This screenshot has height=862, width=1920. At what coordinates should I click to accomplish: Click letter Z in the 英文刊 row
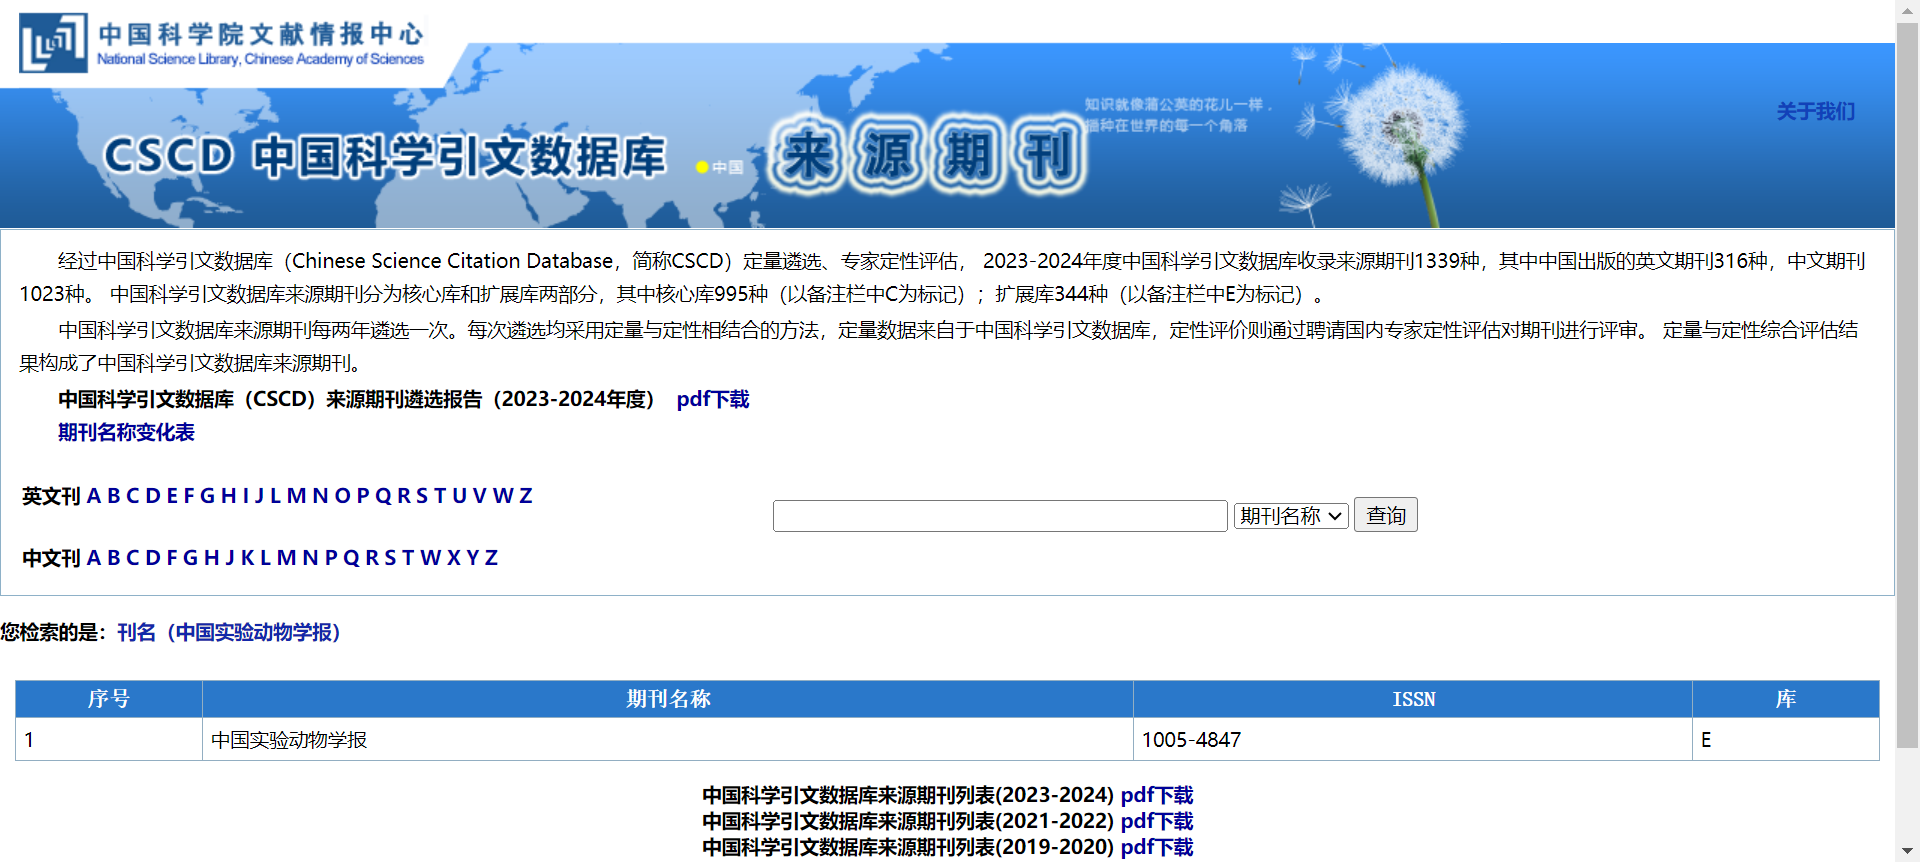tap(525, 496)
